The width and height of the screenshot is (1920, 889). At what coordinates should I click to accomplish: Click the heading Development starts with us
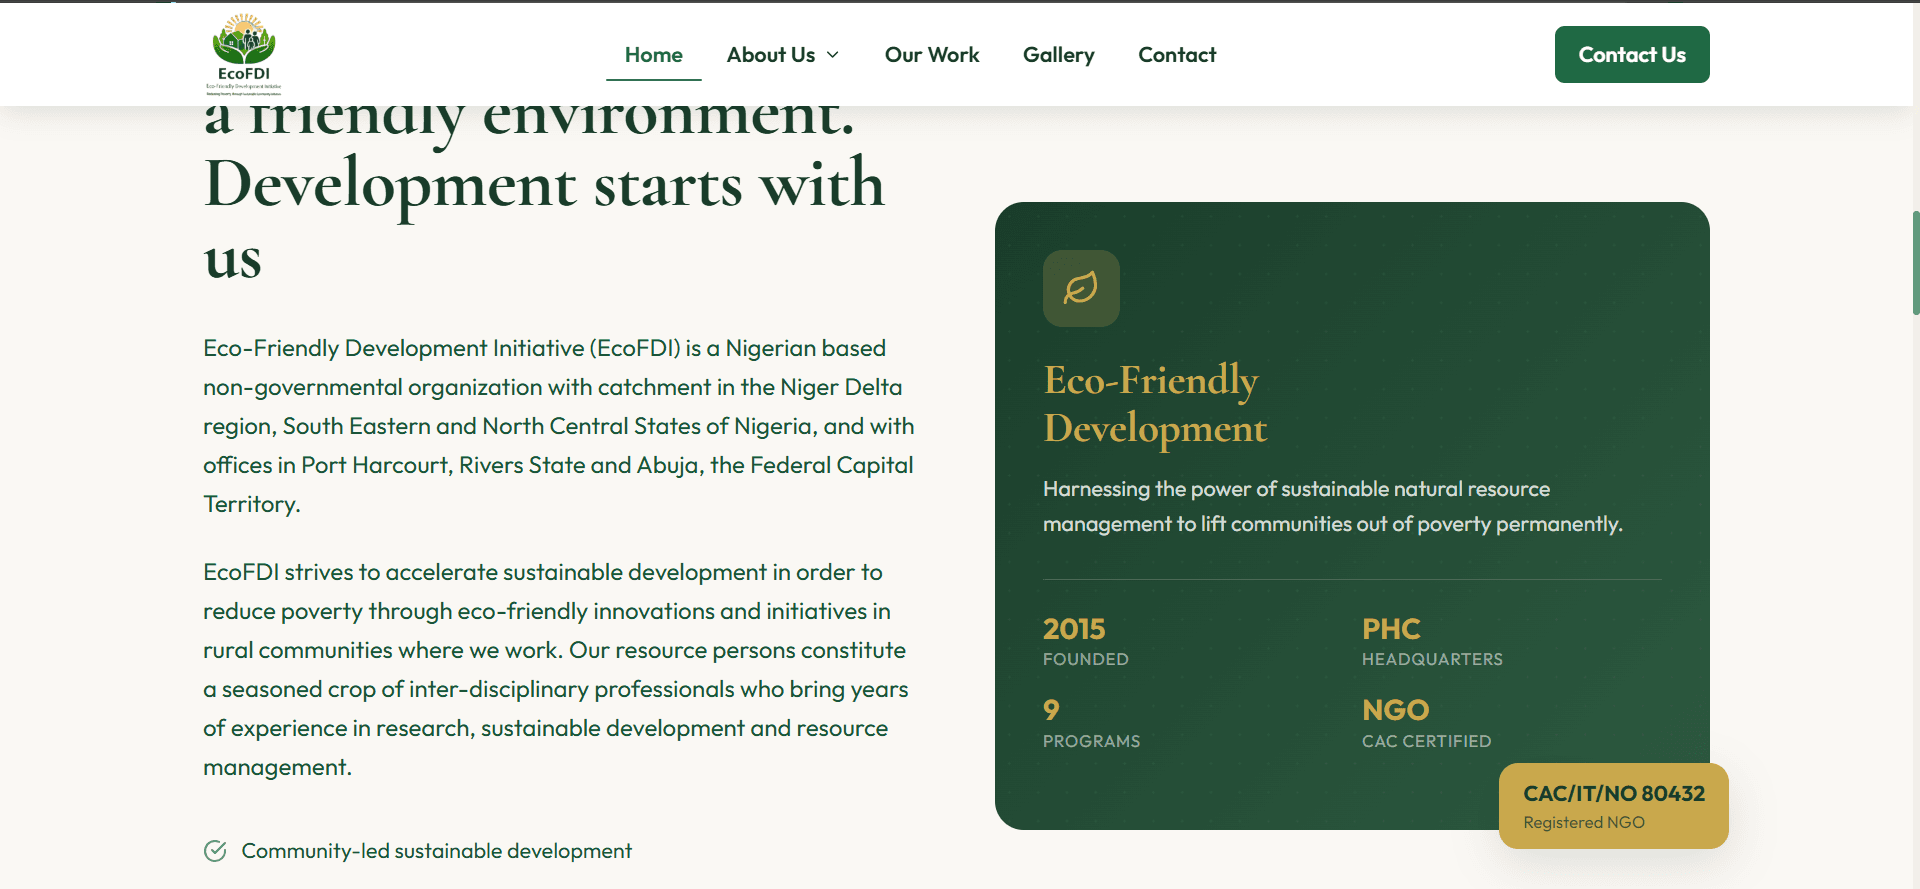coord(545,220)
